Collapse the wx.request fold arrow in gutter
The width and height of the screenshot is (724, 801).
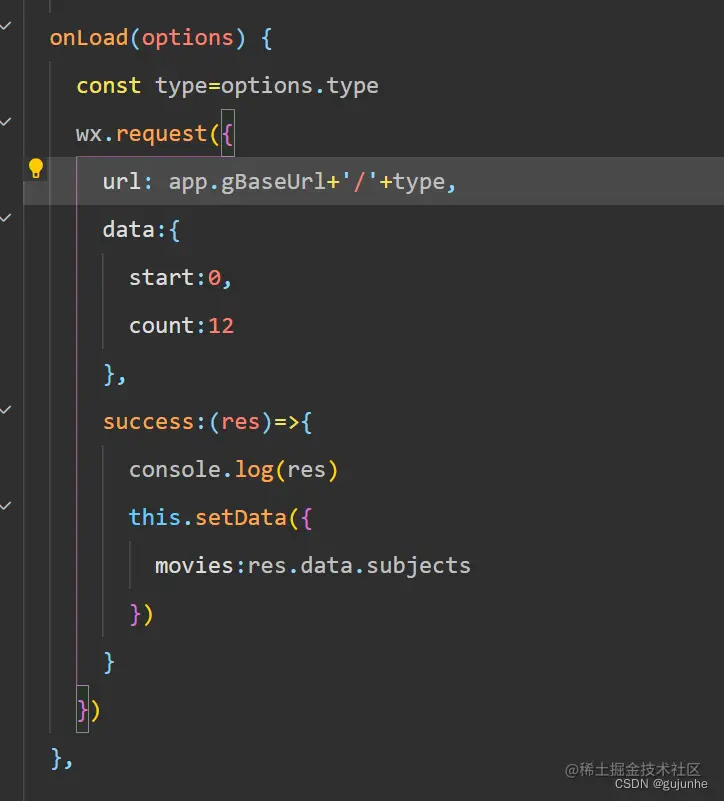6,122
